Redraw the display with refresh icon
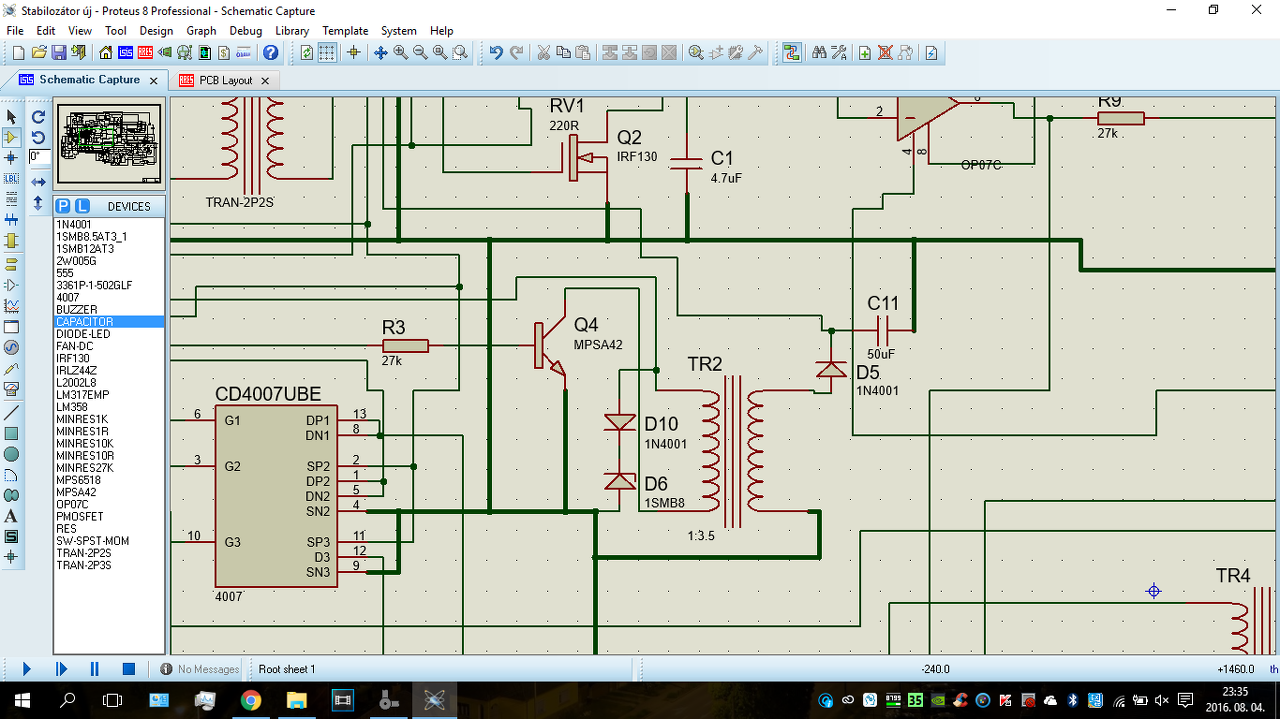Viewport: 1280px width, 719px height. click(307, 53)
